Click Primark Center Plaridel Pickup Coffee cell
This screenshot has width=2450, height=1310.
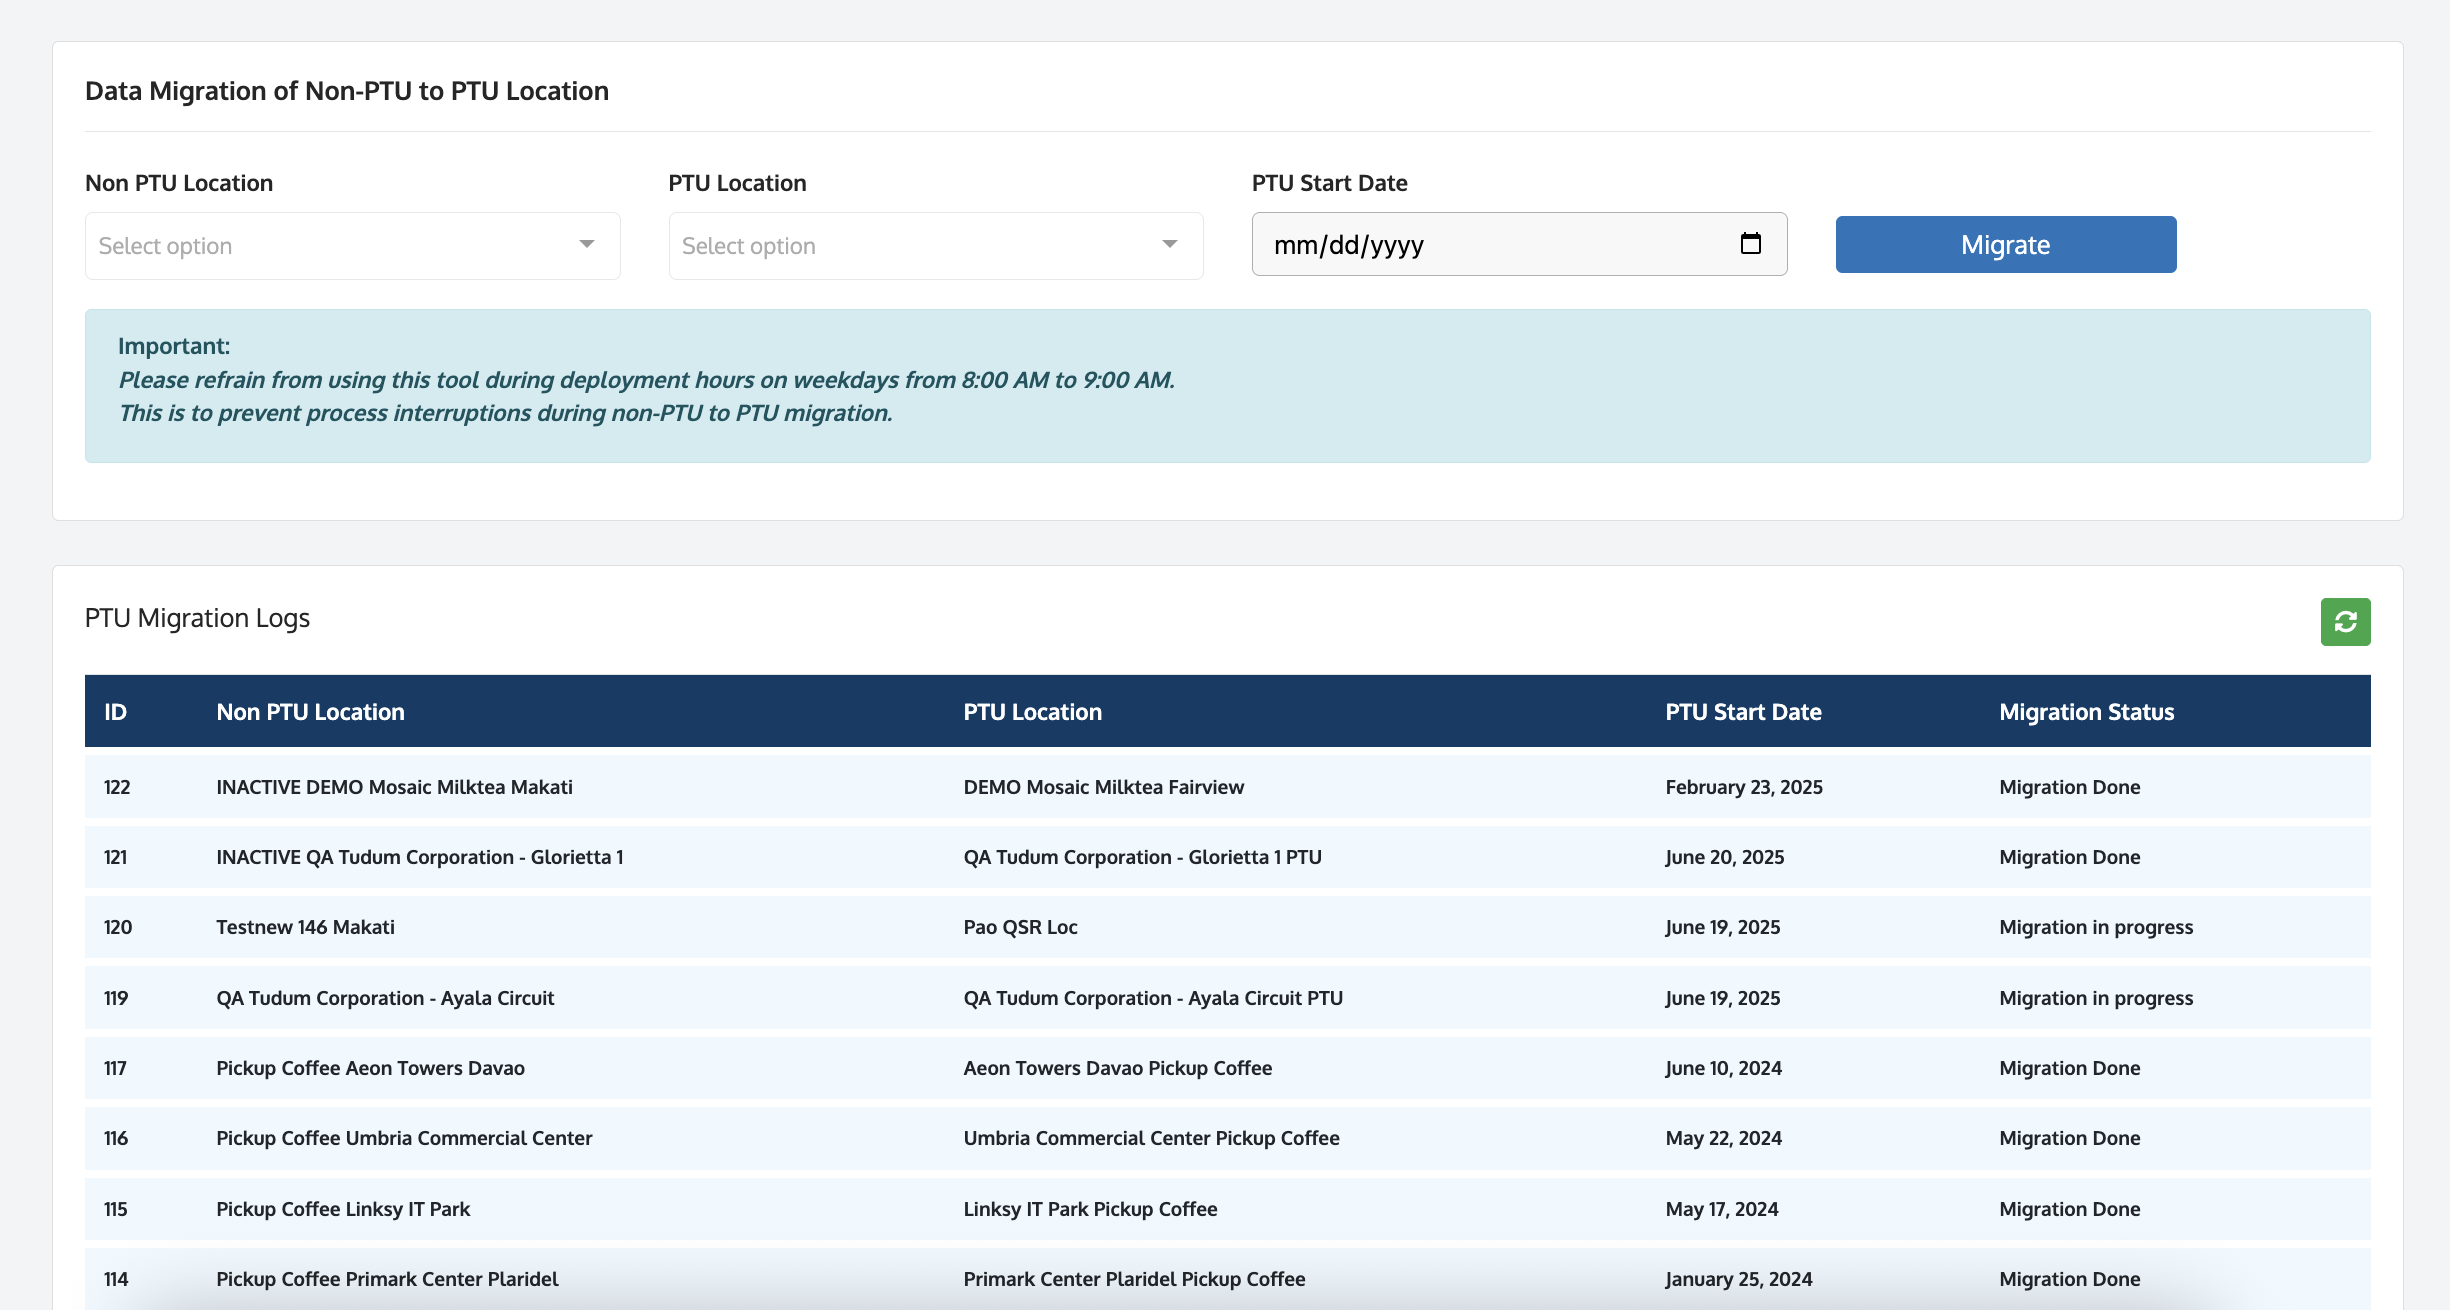1134,1279
